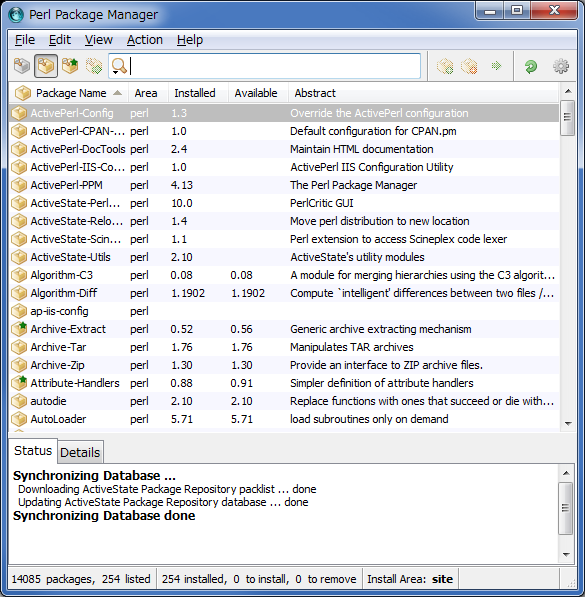The width and height of the screenshot is (585, 597).
Task: Click the ActivePerl-PPM package icon
Action: click(19, 185)
